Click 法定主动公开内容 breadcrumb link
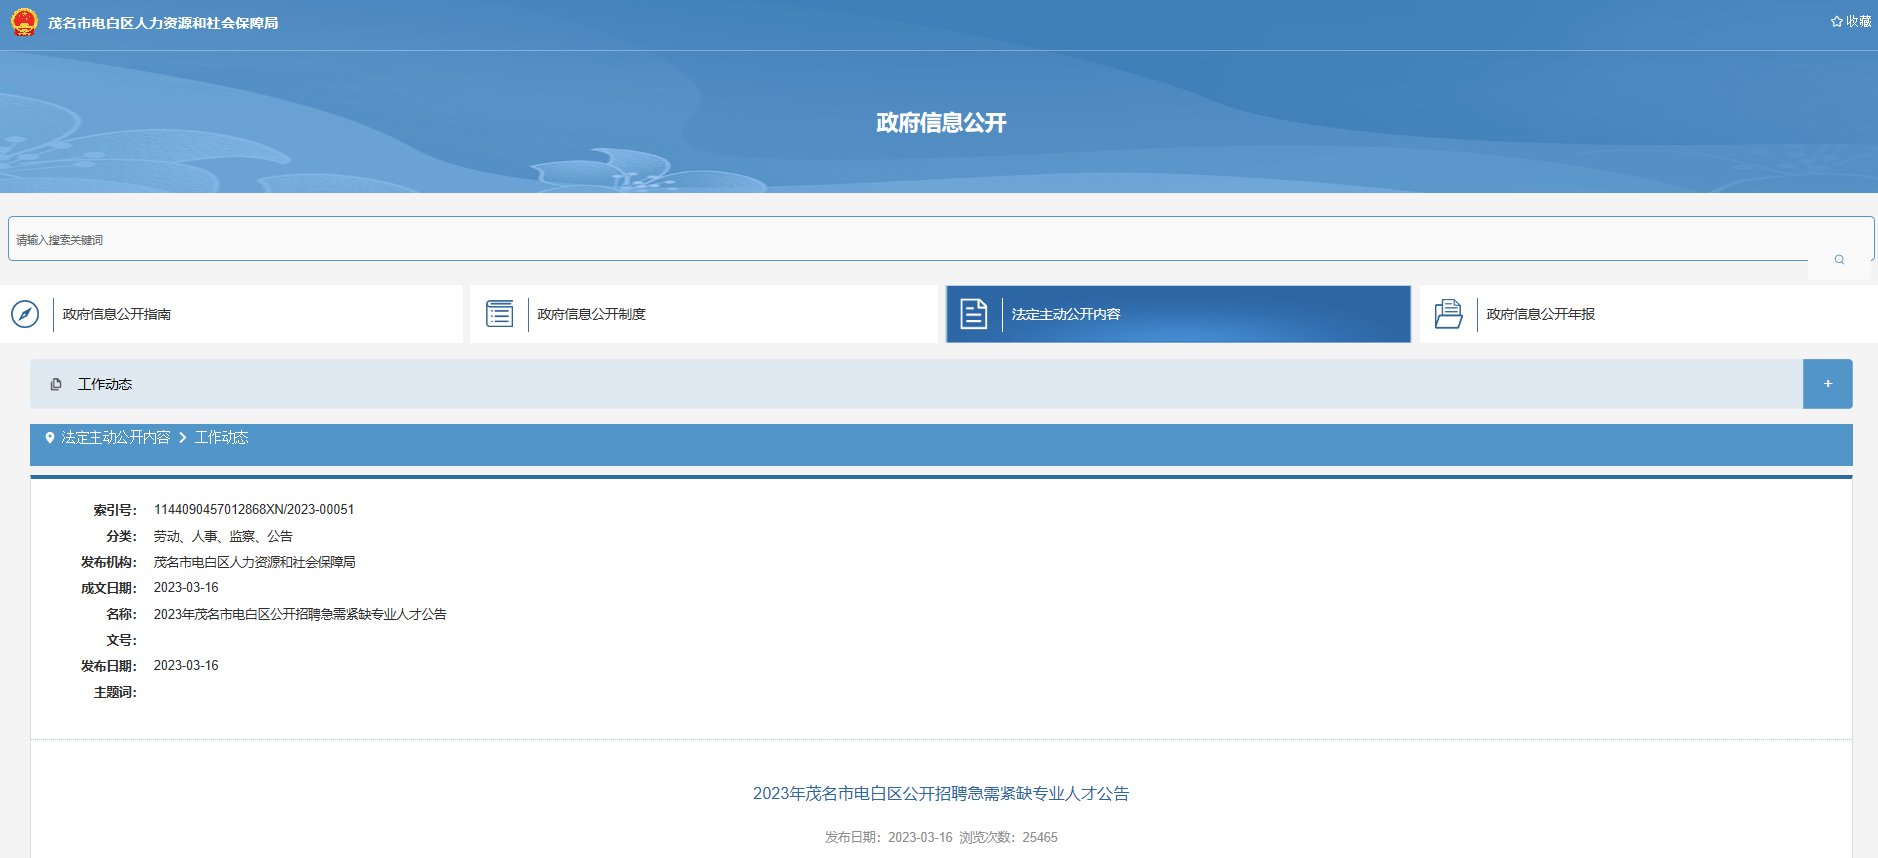Screen dimensions: 1878x858 pos(116,438)
